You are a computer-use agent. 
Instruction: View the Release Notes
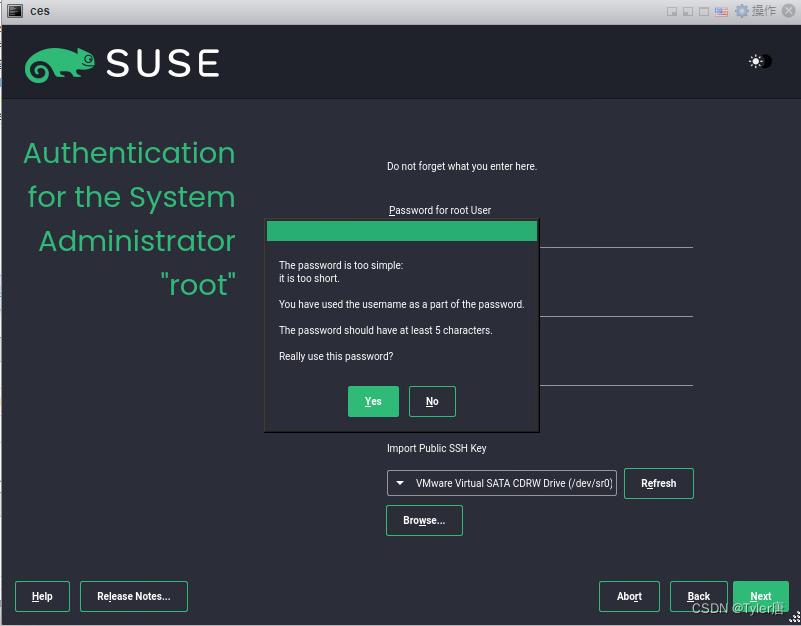pyautogui.click(x=133, y=596)
